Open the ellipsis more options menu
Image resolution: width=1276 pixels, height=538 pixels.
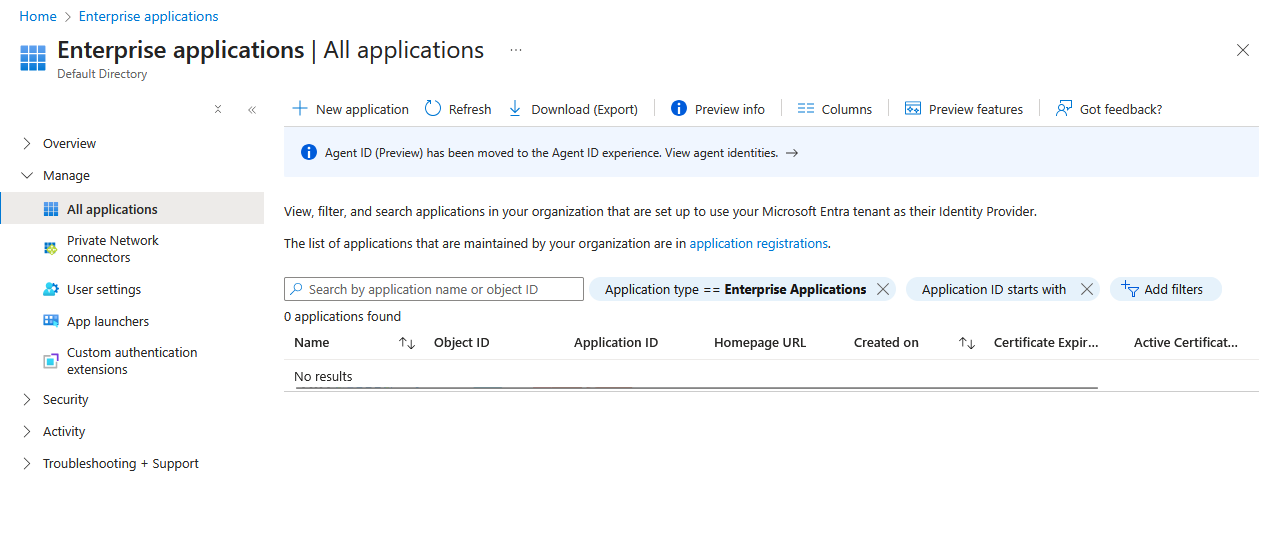coord(516,49)
